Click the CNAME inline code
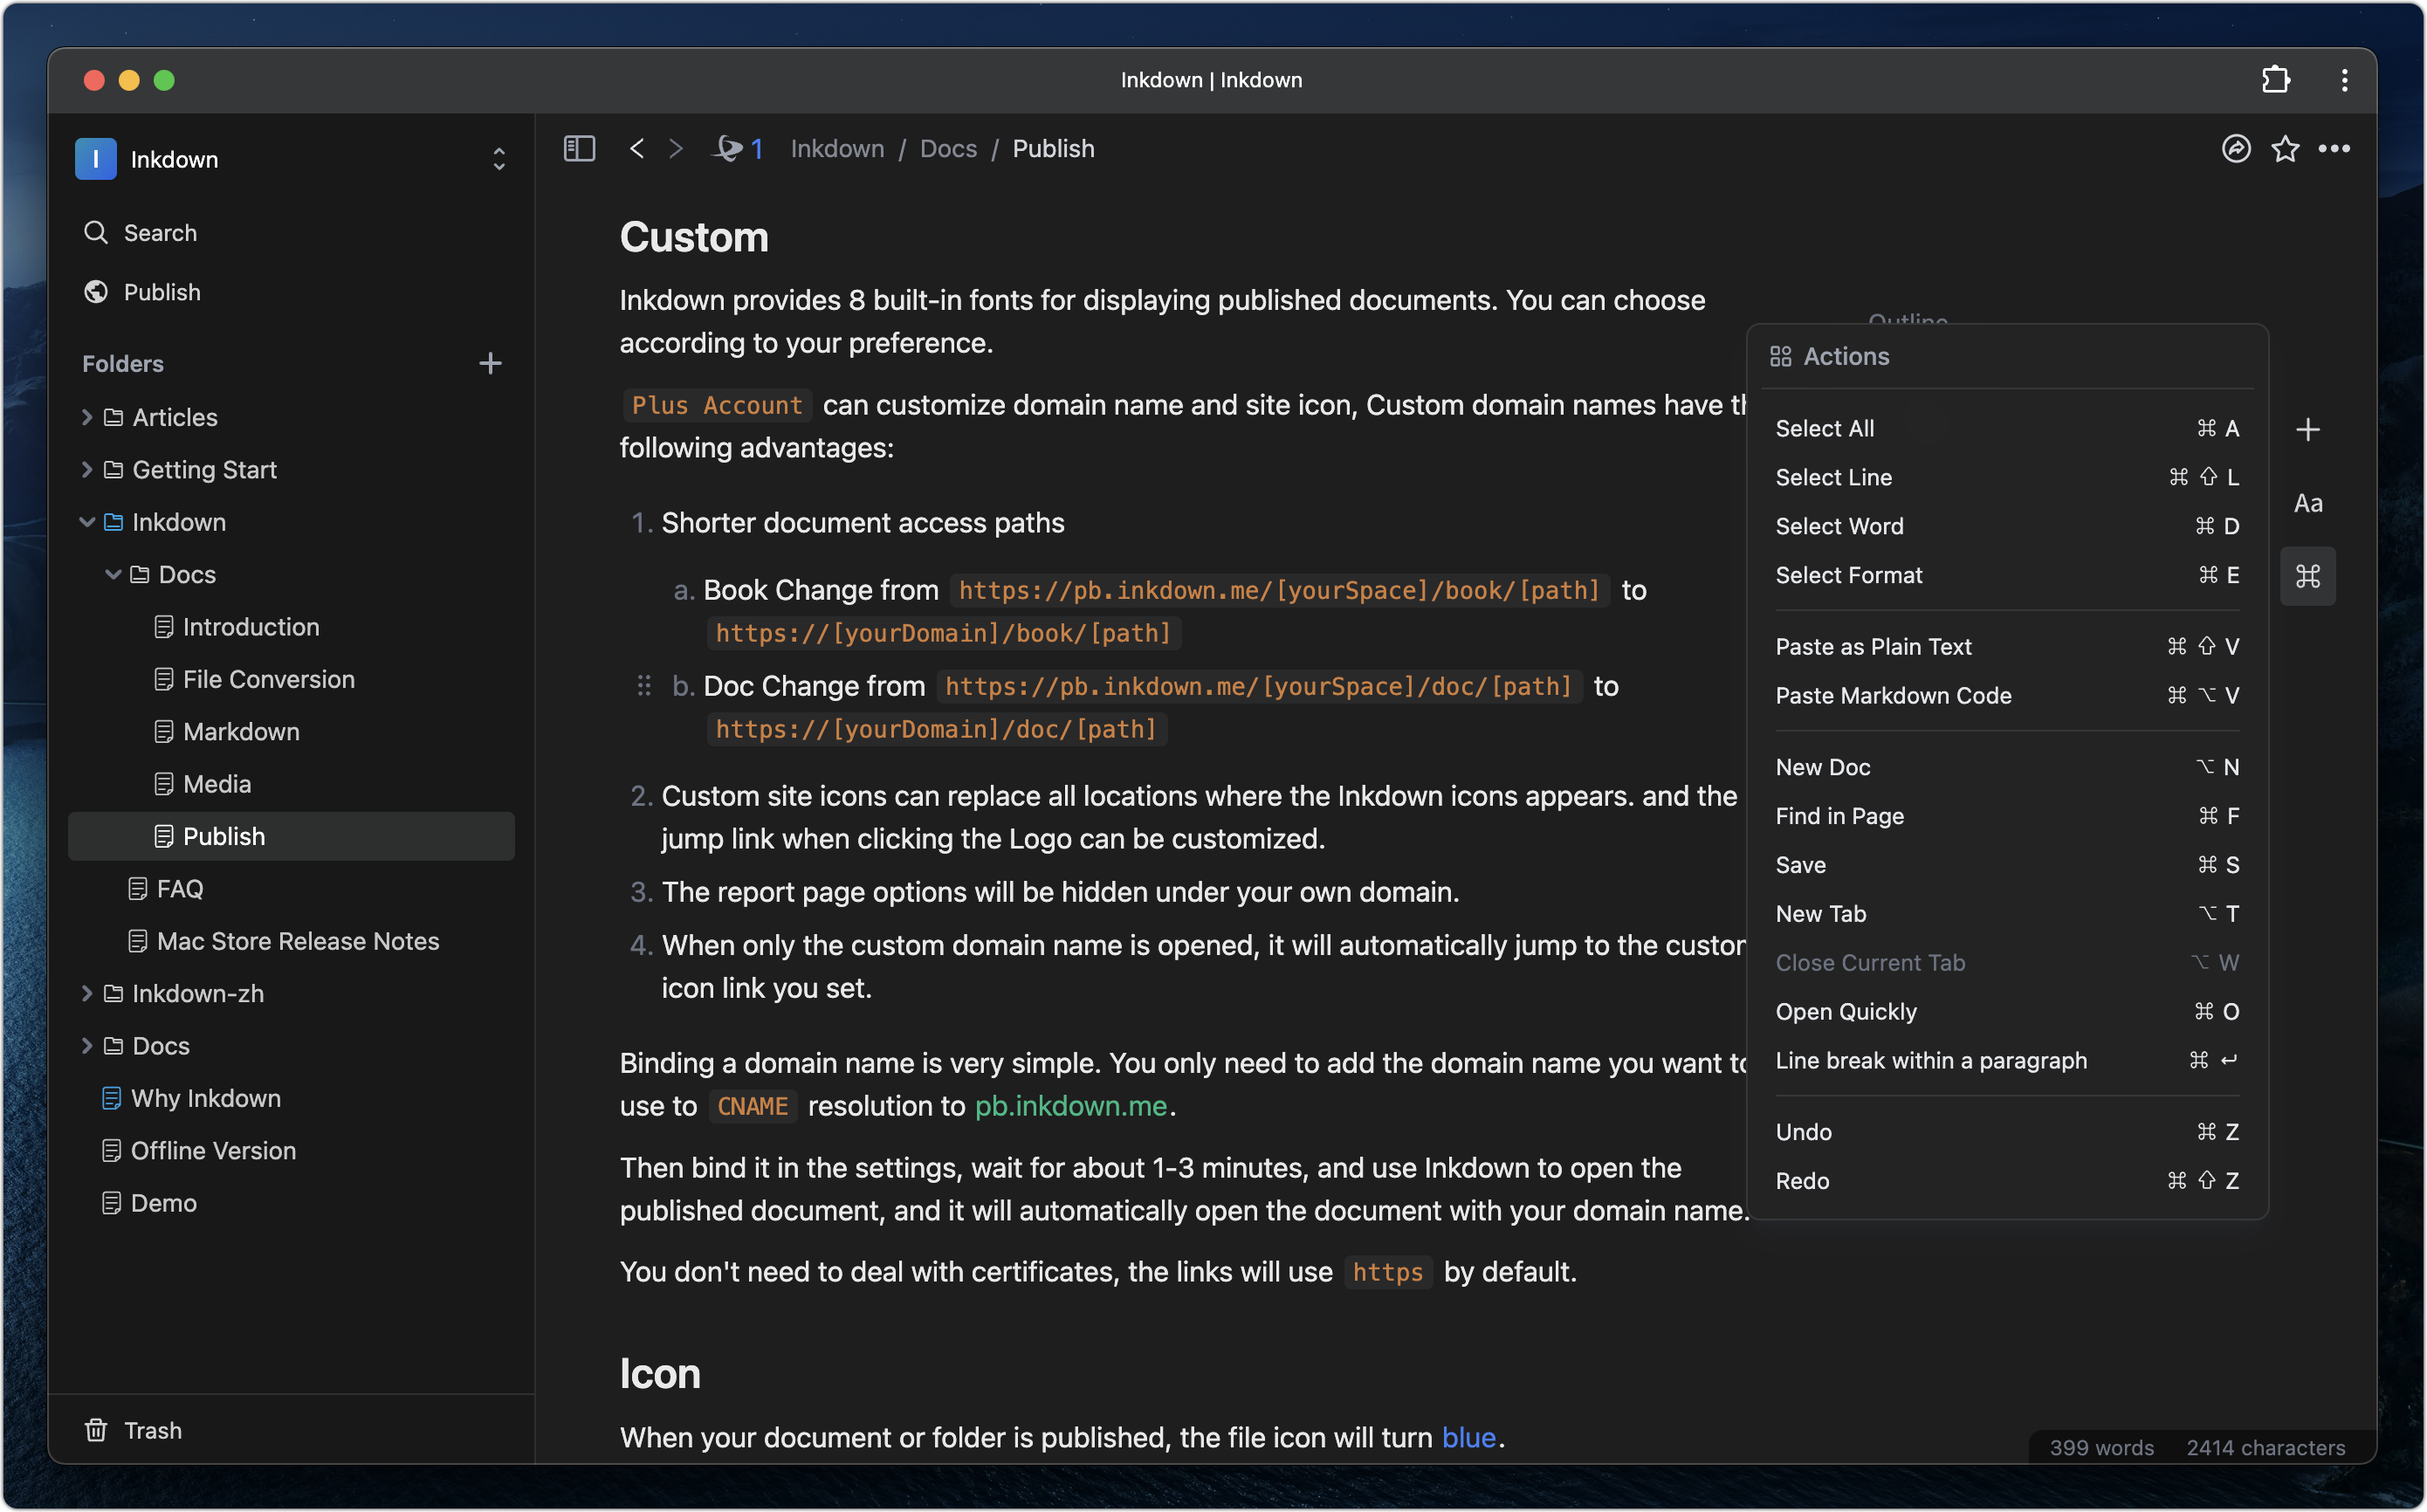The image size is (2427, 1512). pos(752,1106)
